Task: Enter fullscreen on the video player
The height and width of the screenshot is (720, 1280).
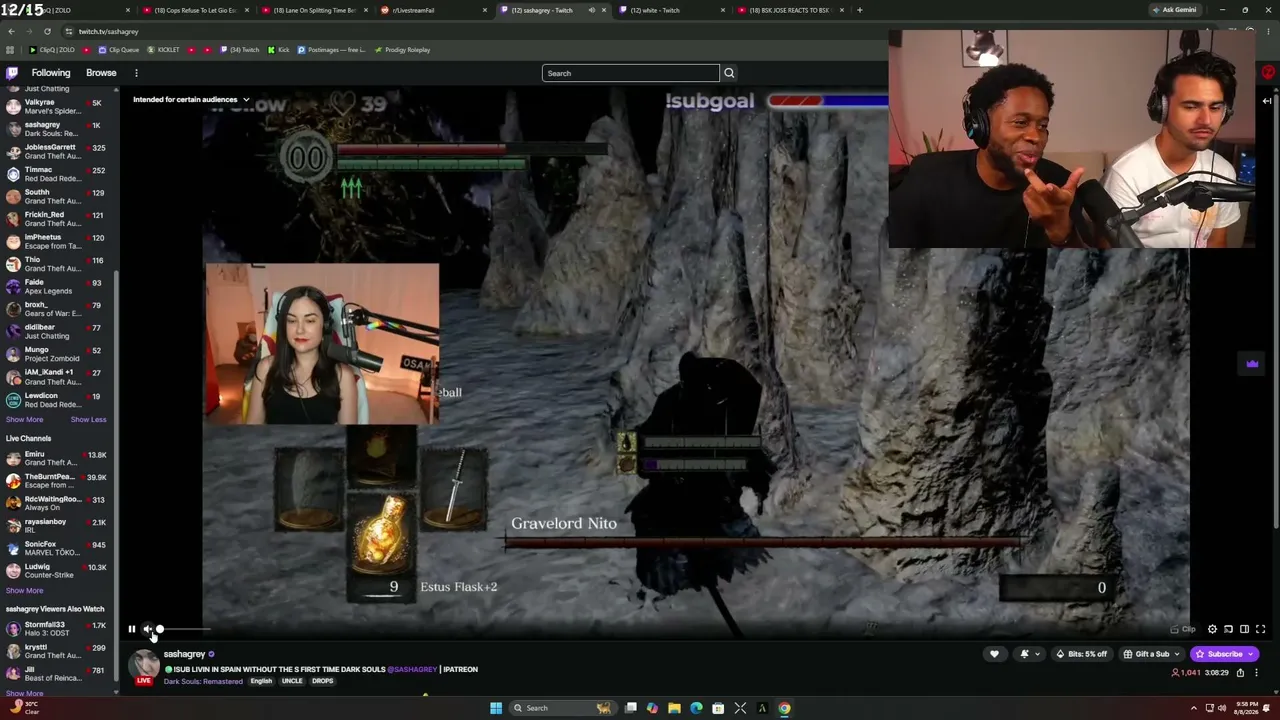Action: coord(1260,629)
